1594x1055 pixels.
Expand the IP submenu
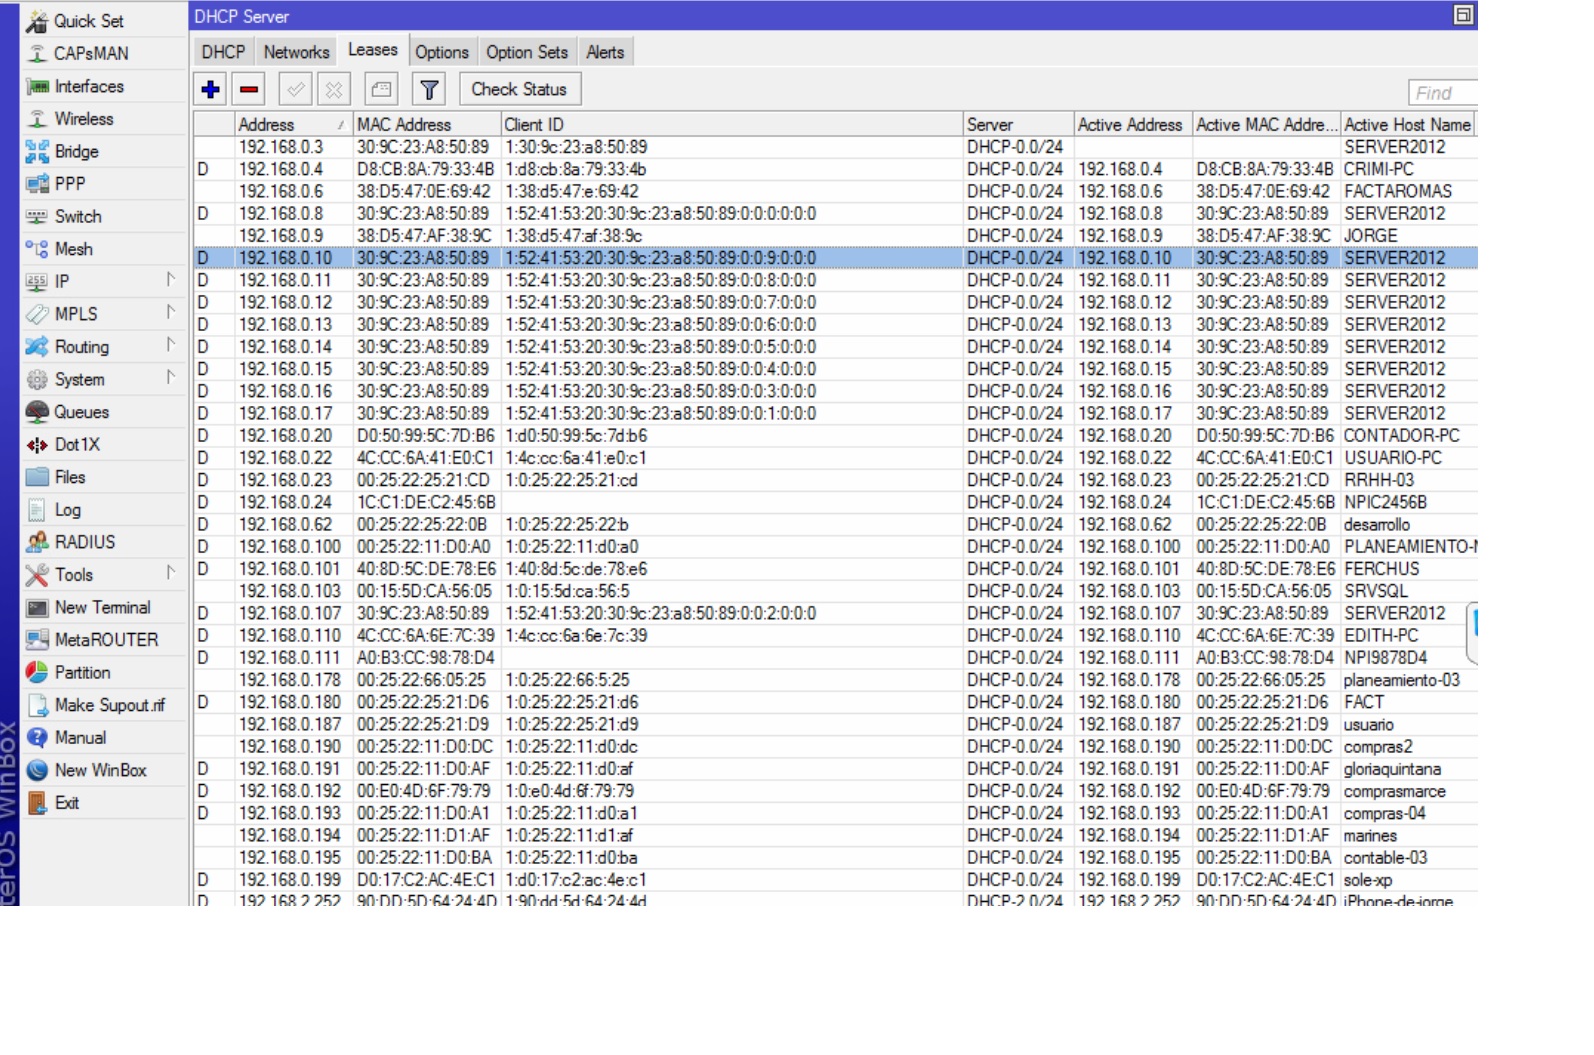point(104,281)
